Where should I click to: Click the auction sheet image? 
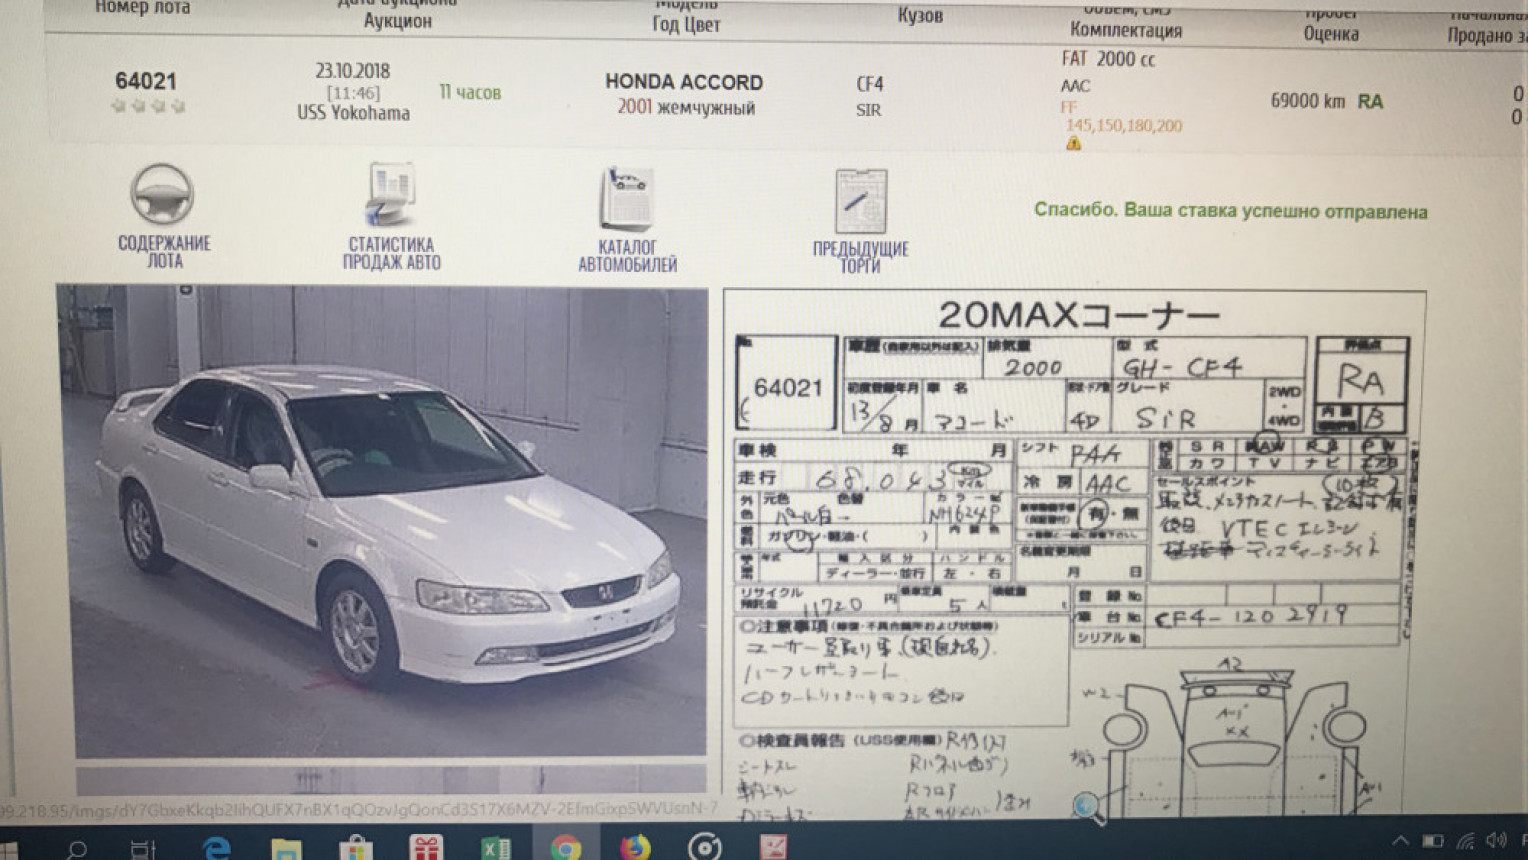tap(1074, 550)
